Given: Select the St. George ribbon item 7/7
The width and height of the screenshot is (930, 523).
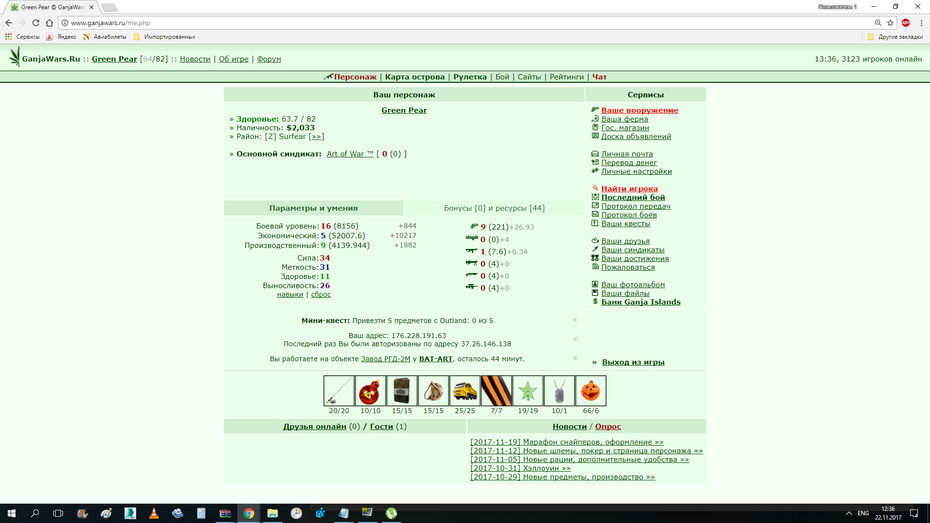Looking at the screenshot, I should pyautogui.click(x=496, y=391).
